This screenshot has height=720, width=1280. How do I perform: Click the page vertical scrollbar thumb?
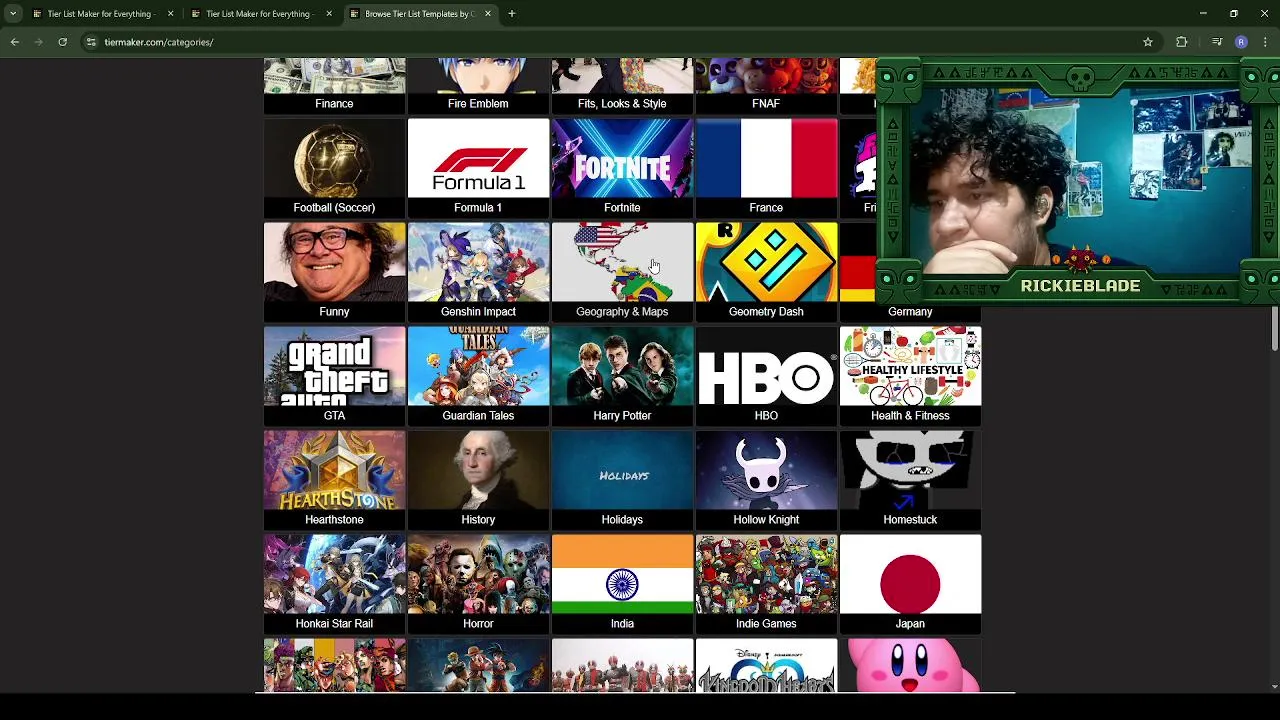click(1274, 328)
